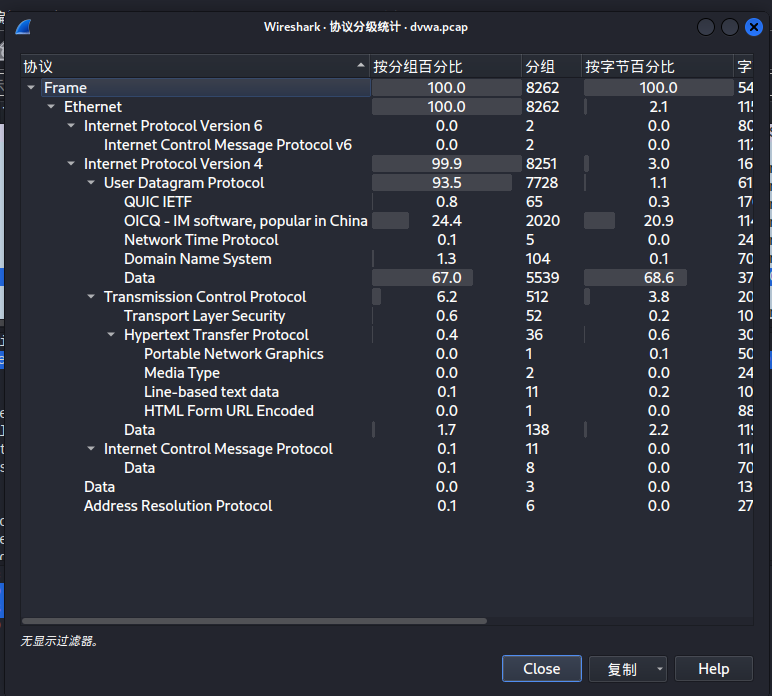Collapse the Frame tree node
Image resolution: width=772 pixels, height=696 pixels.
tap(31, 88)
